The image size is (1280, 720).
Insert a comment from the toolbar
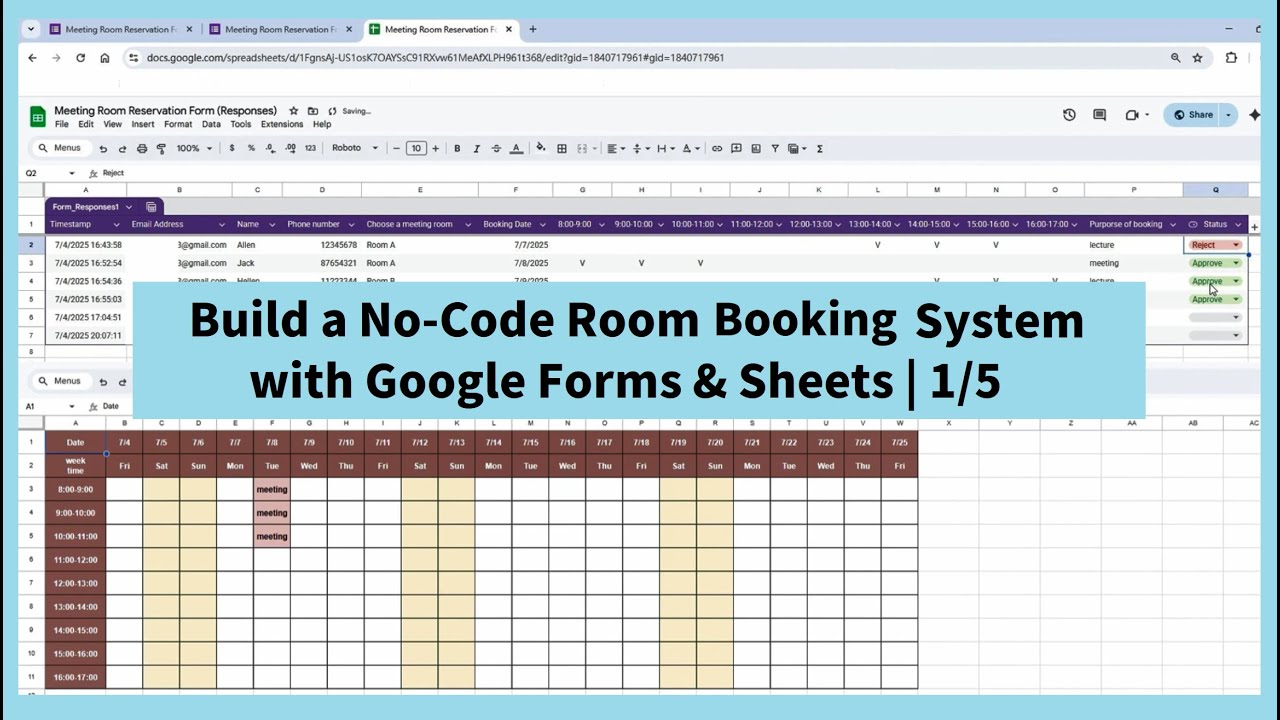tap(736, 148)
